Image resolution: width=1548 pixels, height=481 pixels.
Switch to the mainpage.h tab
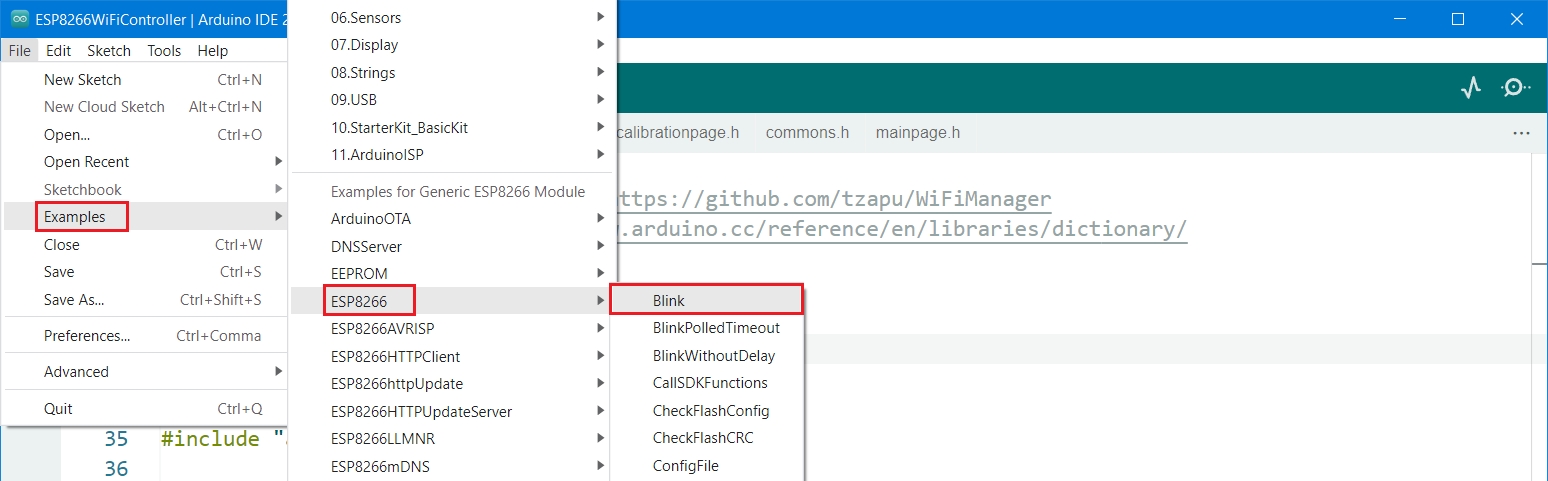coord(917,132)
